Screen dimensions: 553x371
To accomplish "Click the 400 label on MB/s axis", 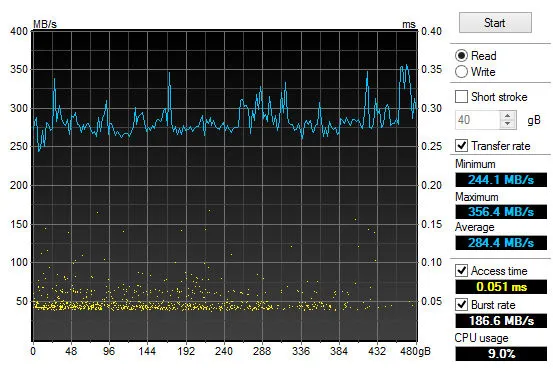I will 19,31.
